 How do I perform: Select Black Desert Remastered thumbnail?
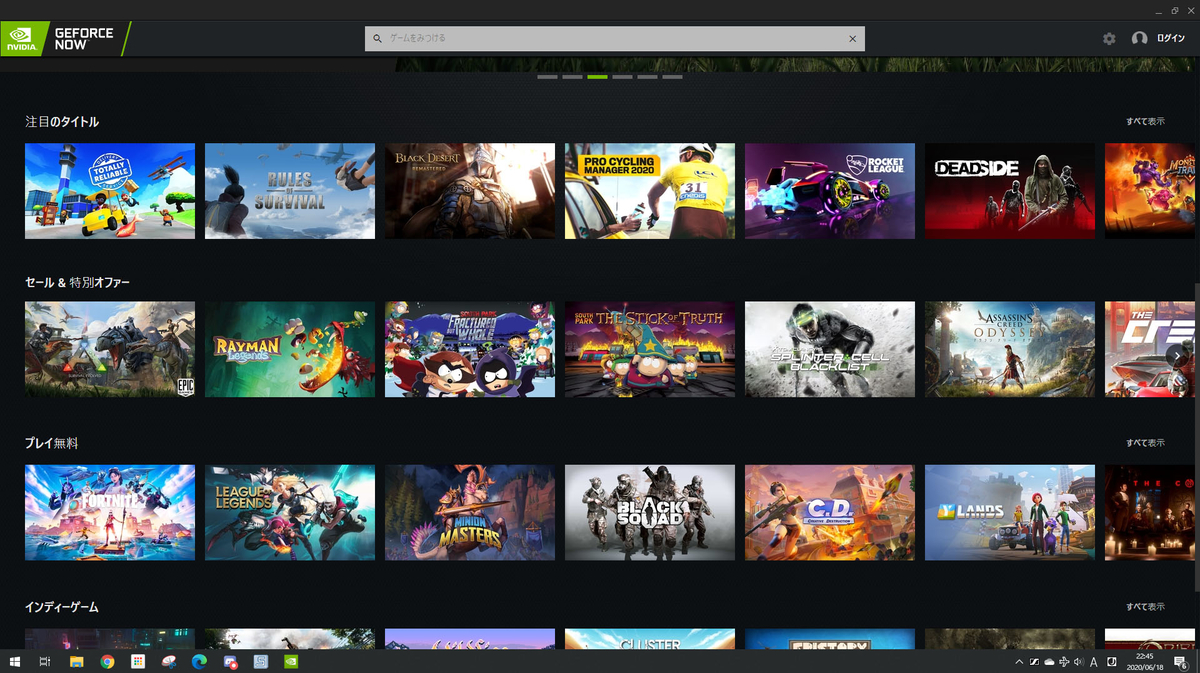tap(470, 191)
